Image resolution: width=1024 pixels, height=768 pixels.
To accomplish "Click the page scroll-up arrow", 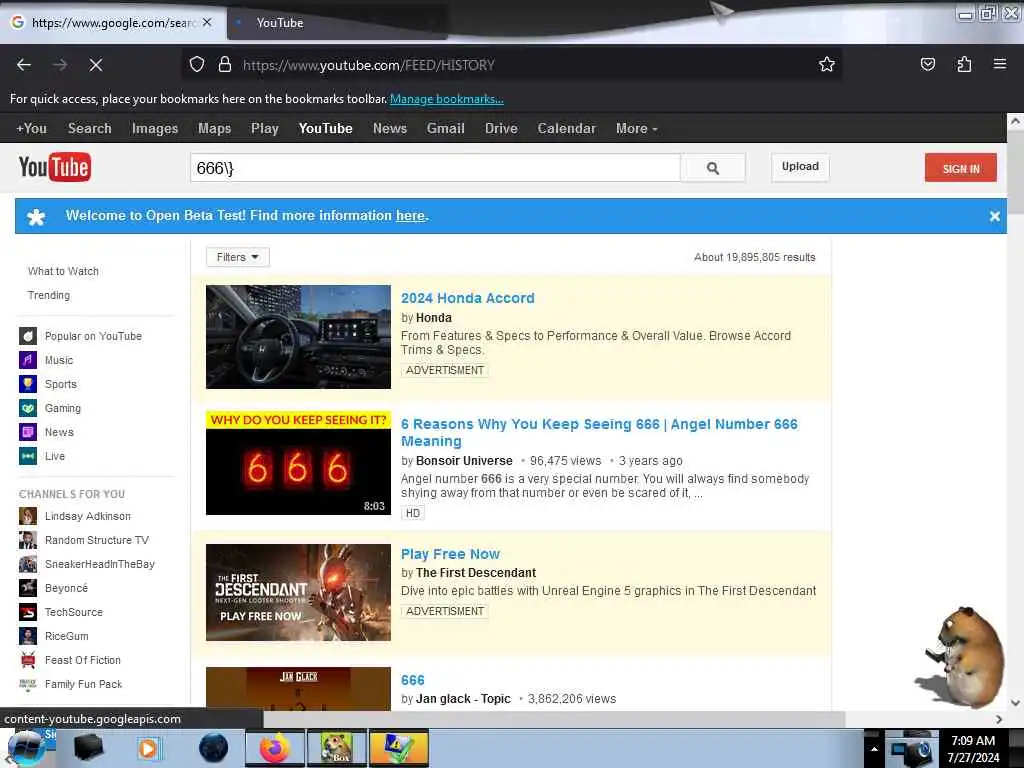I will (x=1015, y=121).
